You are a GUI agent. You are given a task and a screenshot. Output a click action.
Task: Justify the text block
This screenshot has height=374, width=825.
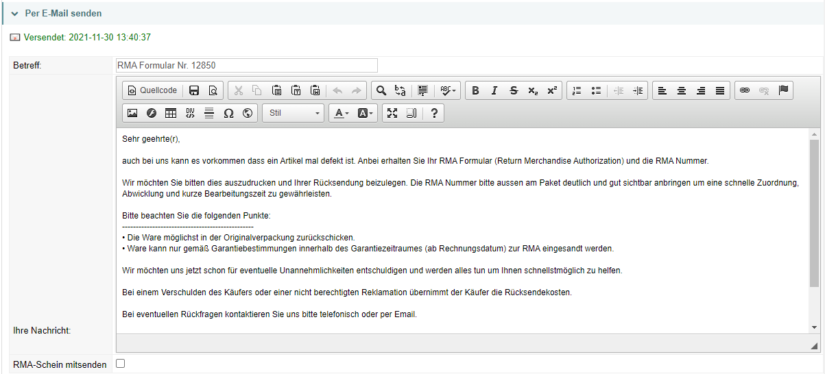coord(720,90)
